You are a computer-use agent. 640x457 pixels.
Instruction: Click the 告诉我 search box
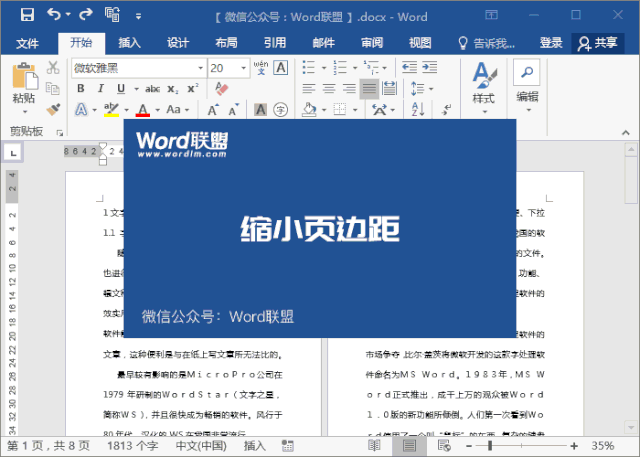[487, 43]
